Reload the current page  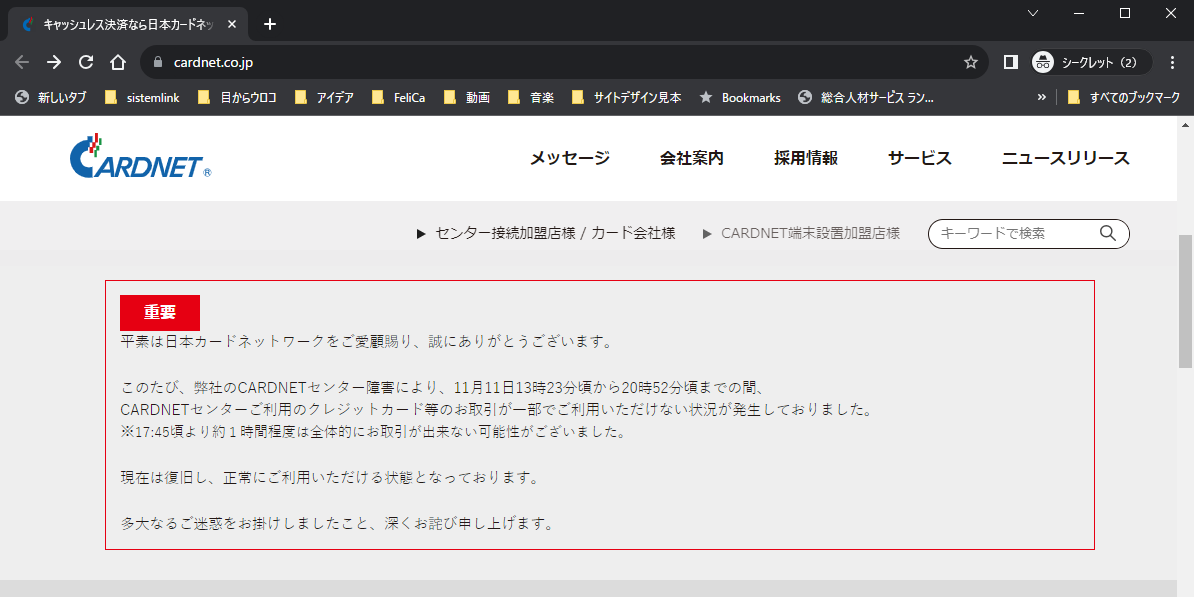coord(85,61)
